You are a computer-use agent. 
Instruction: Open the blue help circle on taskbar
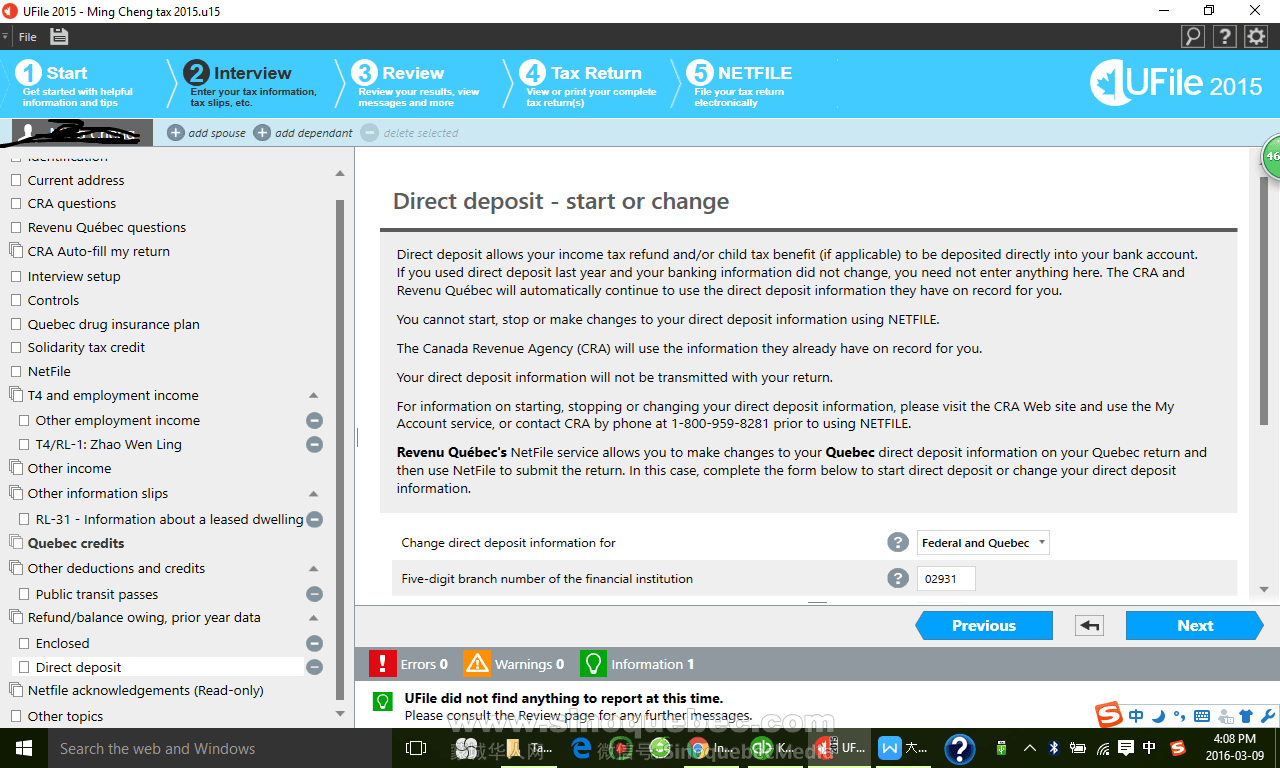point(959,748)
